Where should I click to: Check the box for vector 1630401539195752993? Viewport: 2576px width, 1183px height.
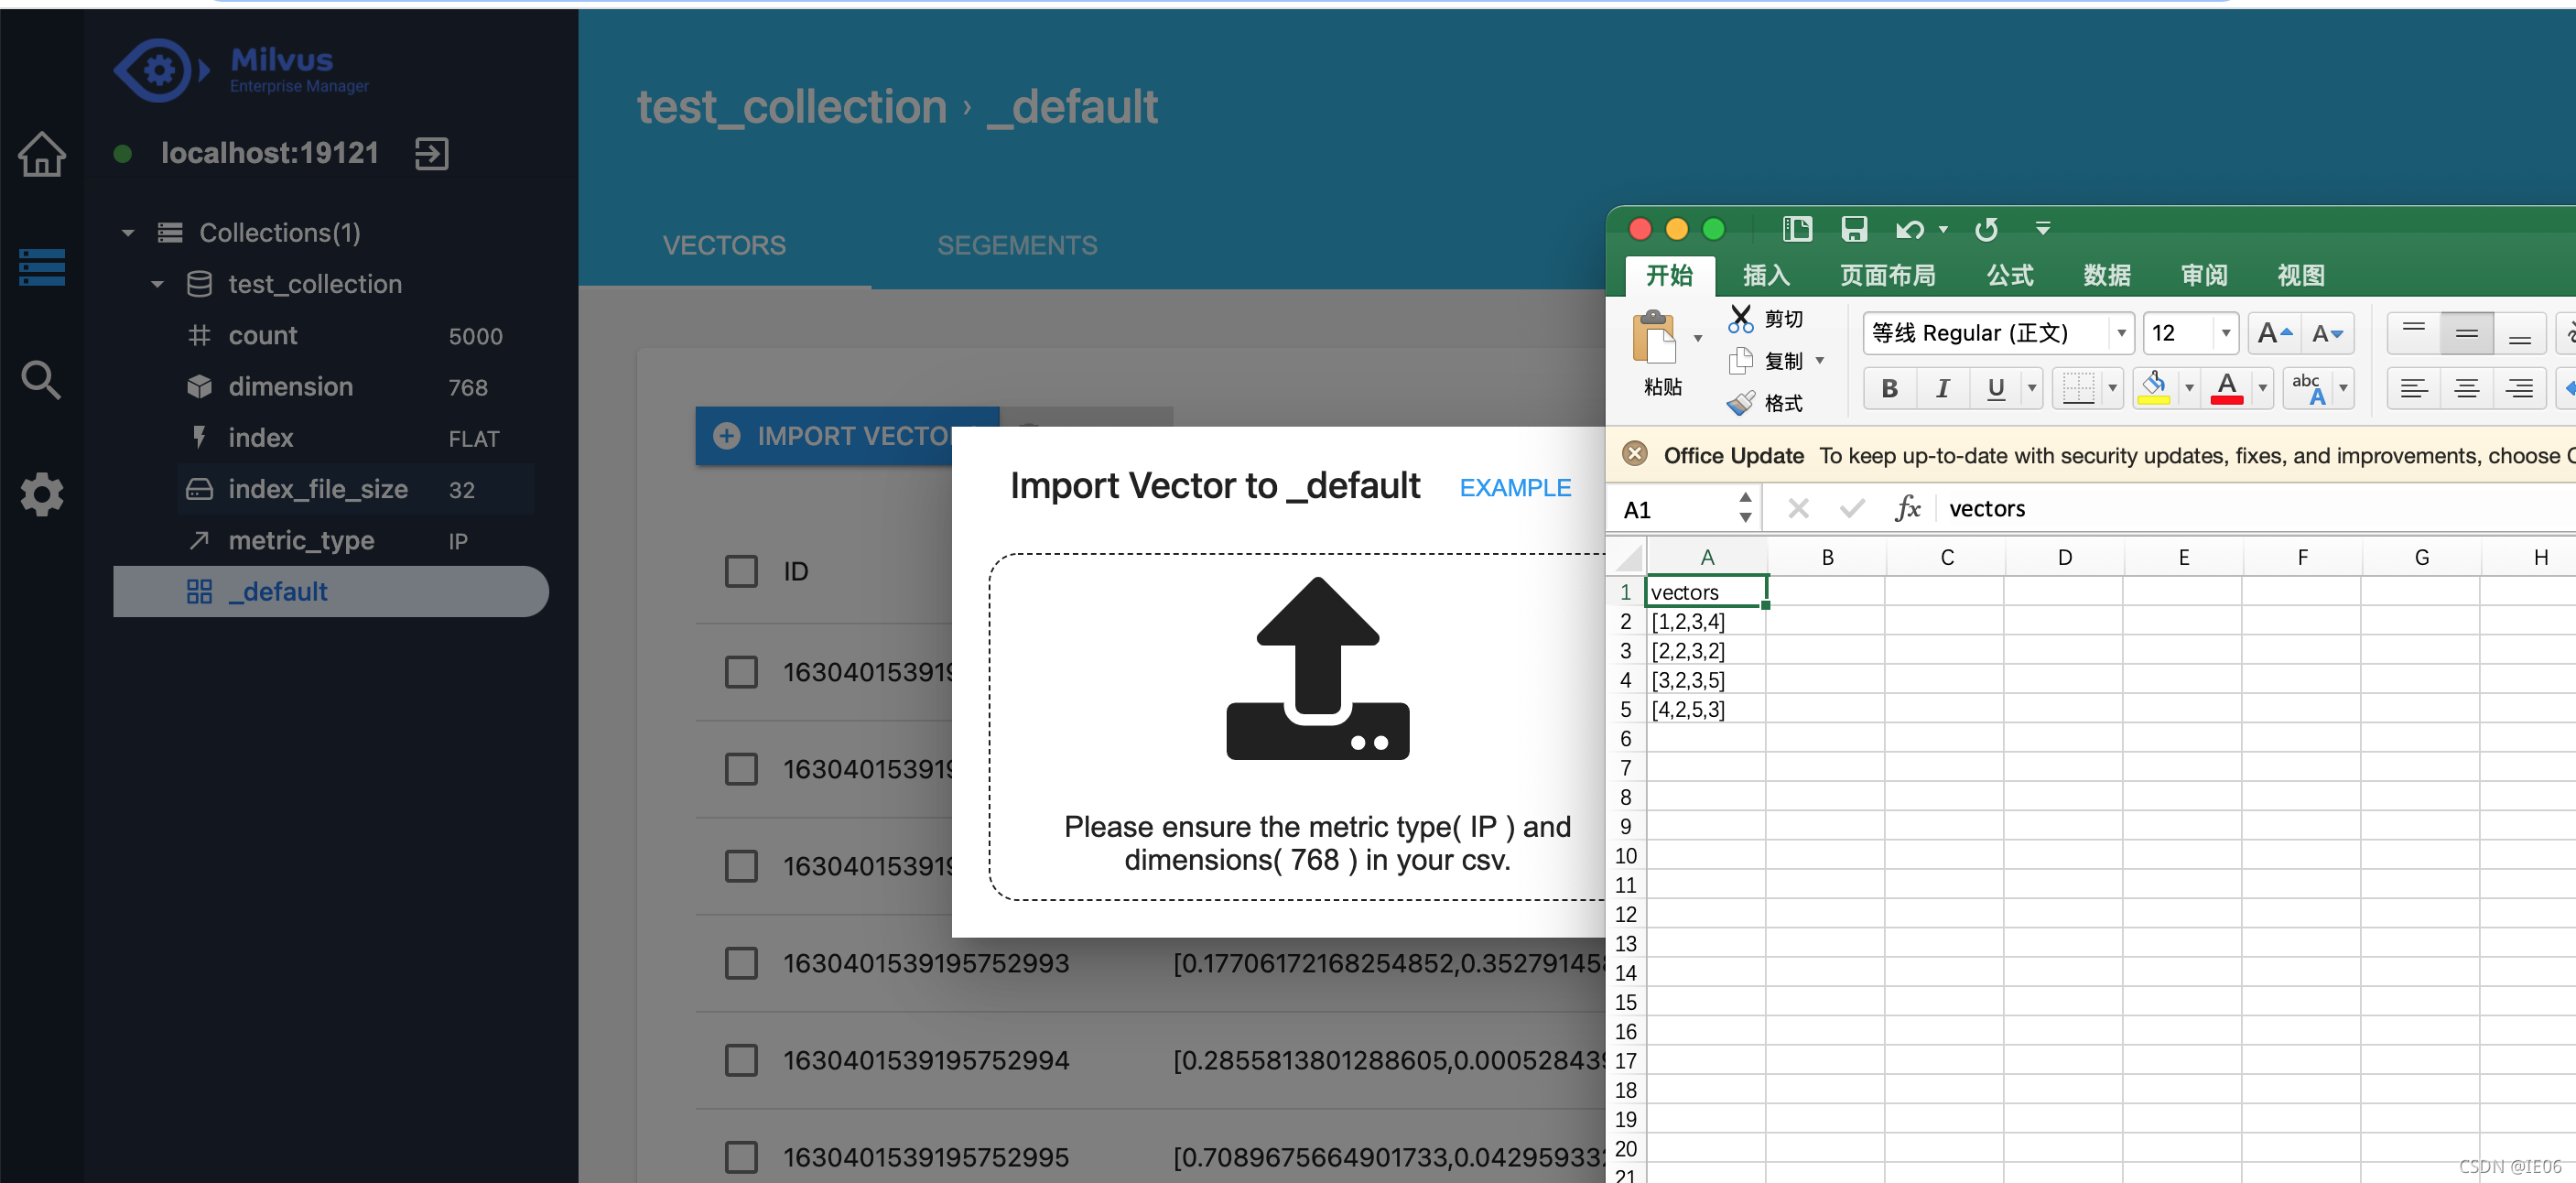tap(741, 963)
